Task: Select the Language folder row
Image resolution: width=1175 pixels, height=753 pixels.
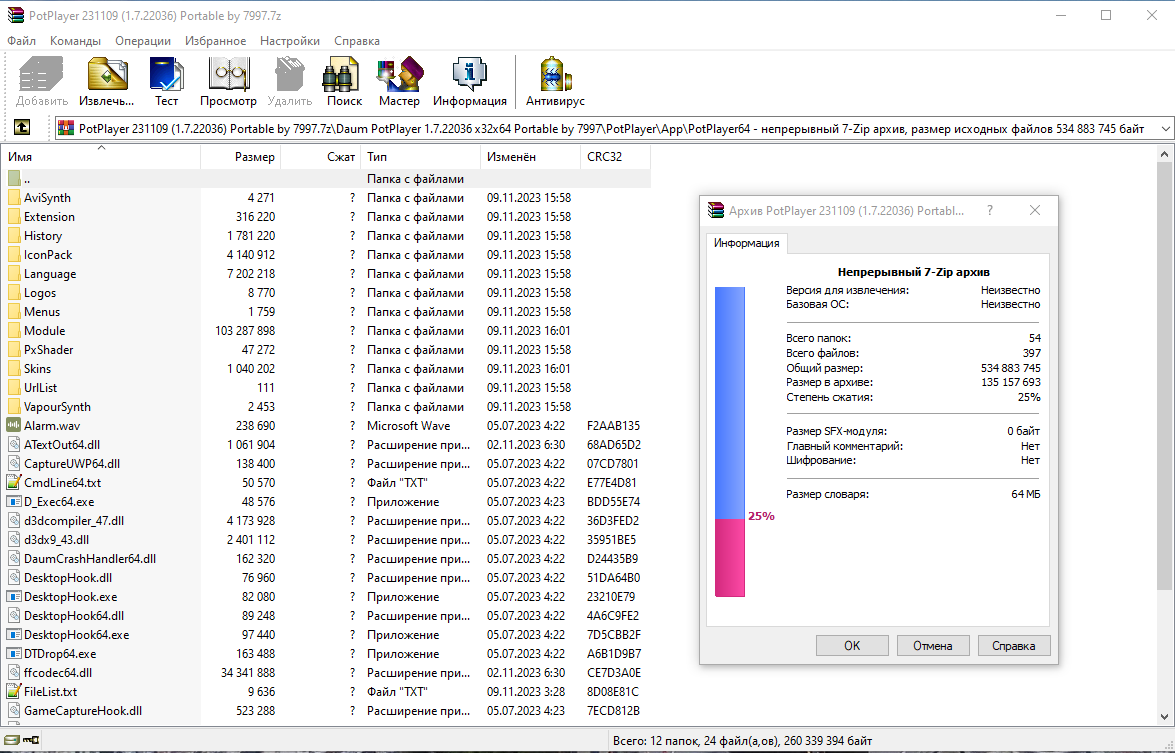Action: (x=326, y=274)
